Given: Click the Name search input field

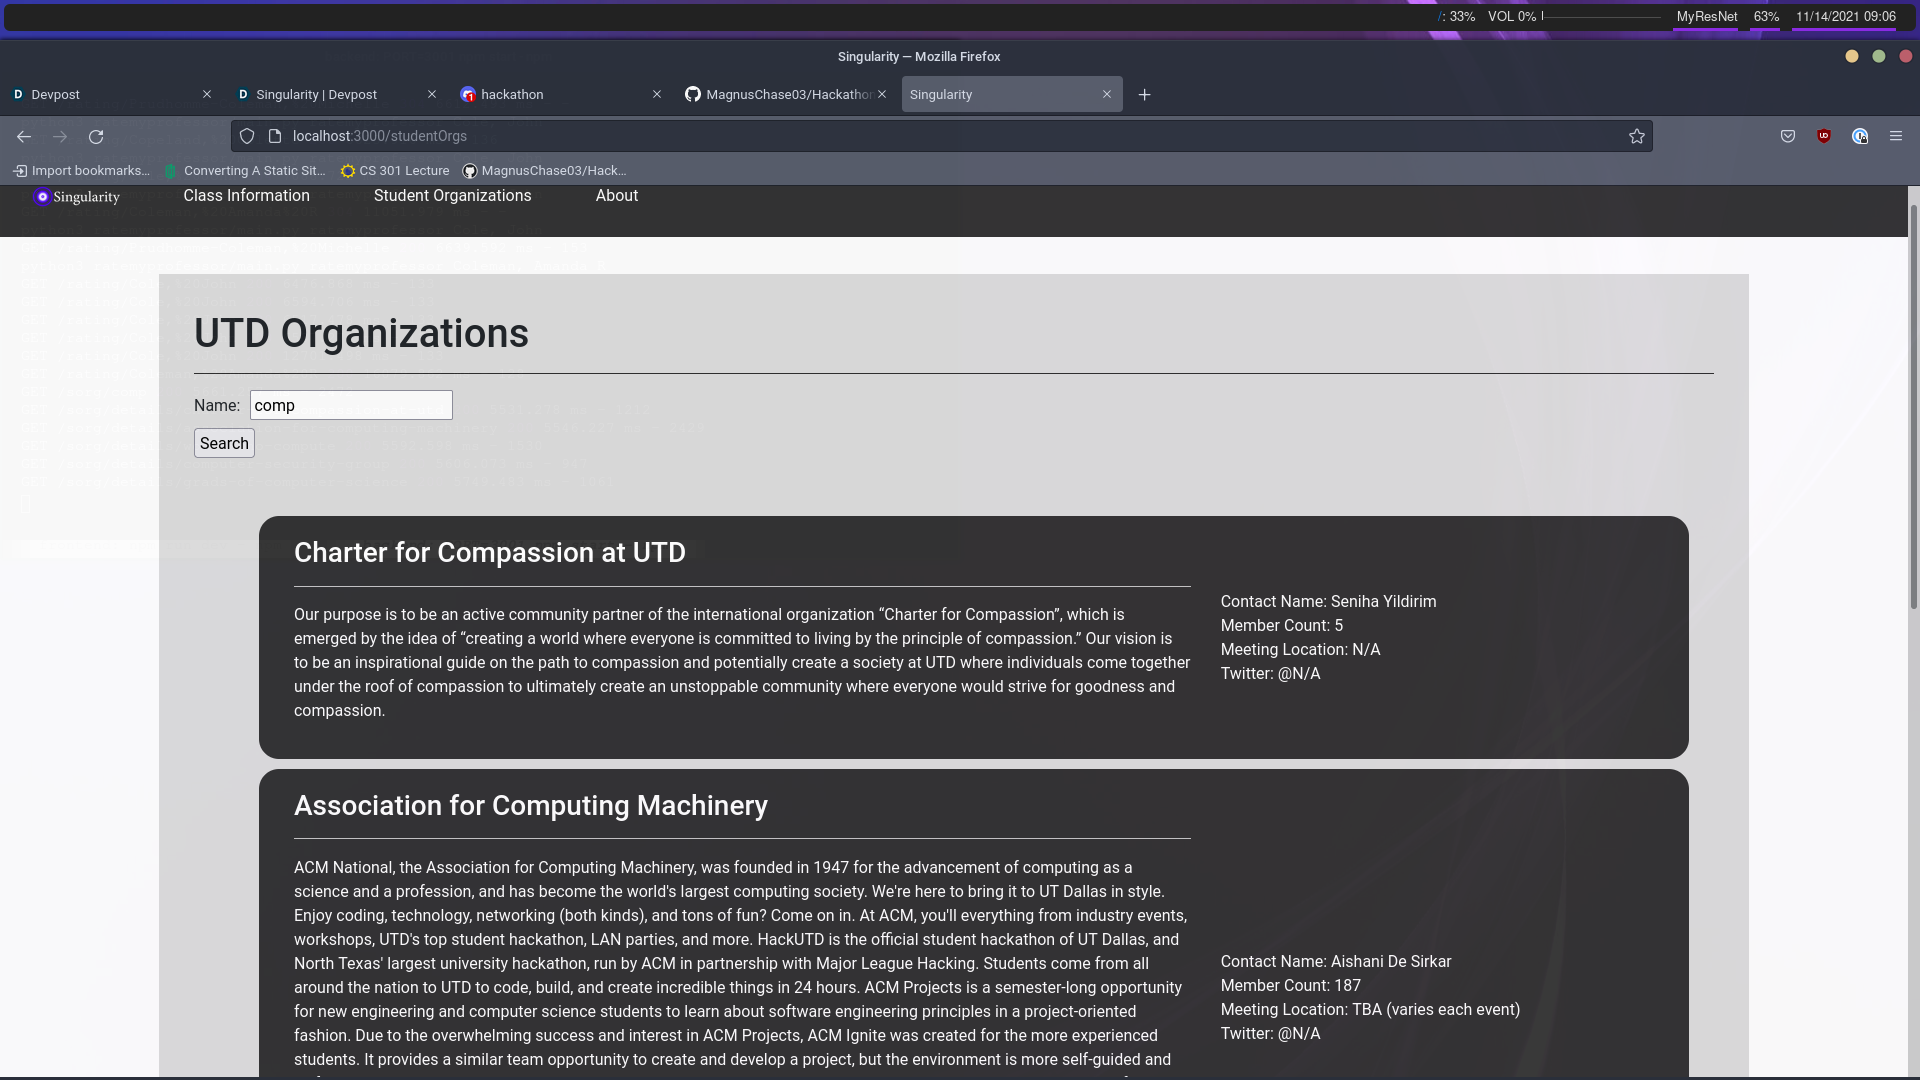Looking at the screenshot, I should [x=351, y=405].
